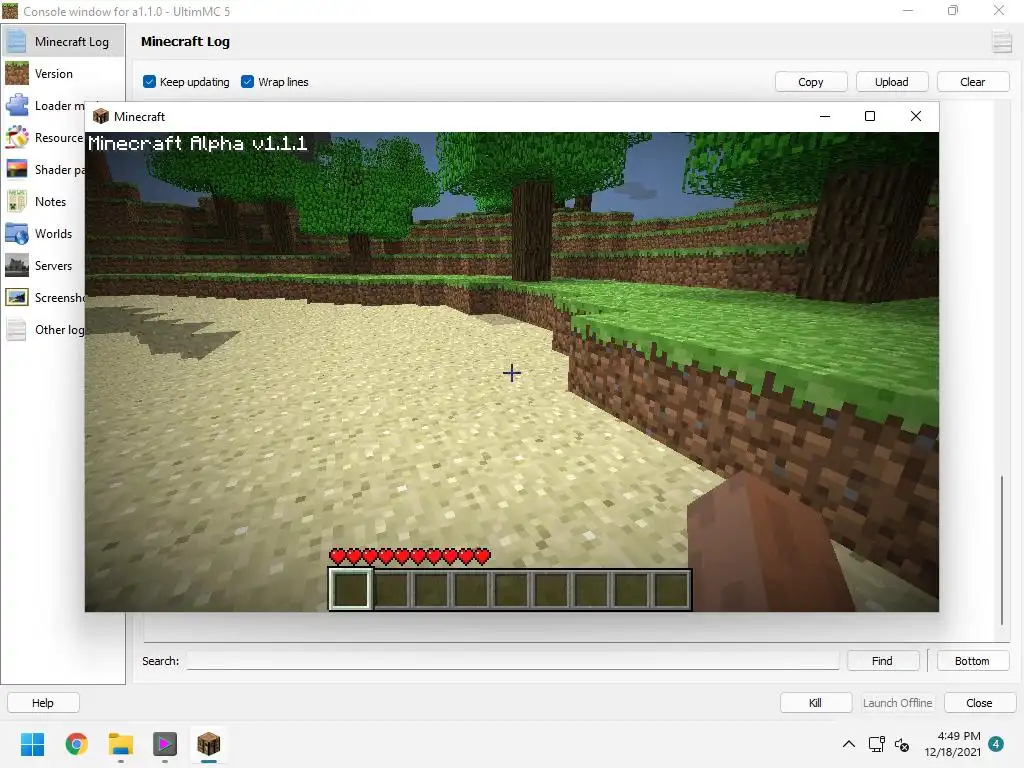Click the Launch Offline button
The height and width of the screenshot is (768, 1024).
(897, 703)
